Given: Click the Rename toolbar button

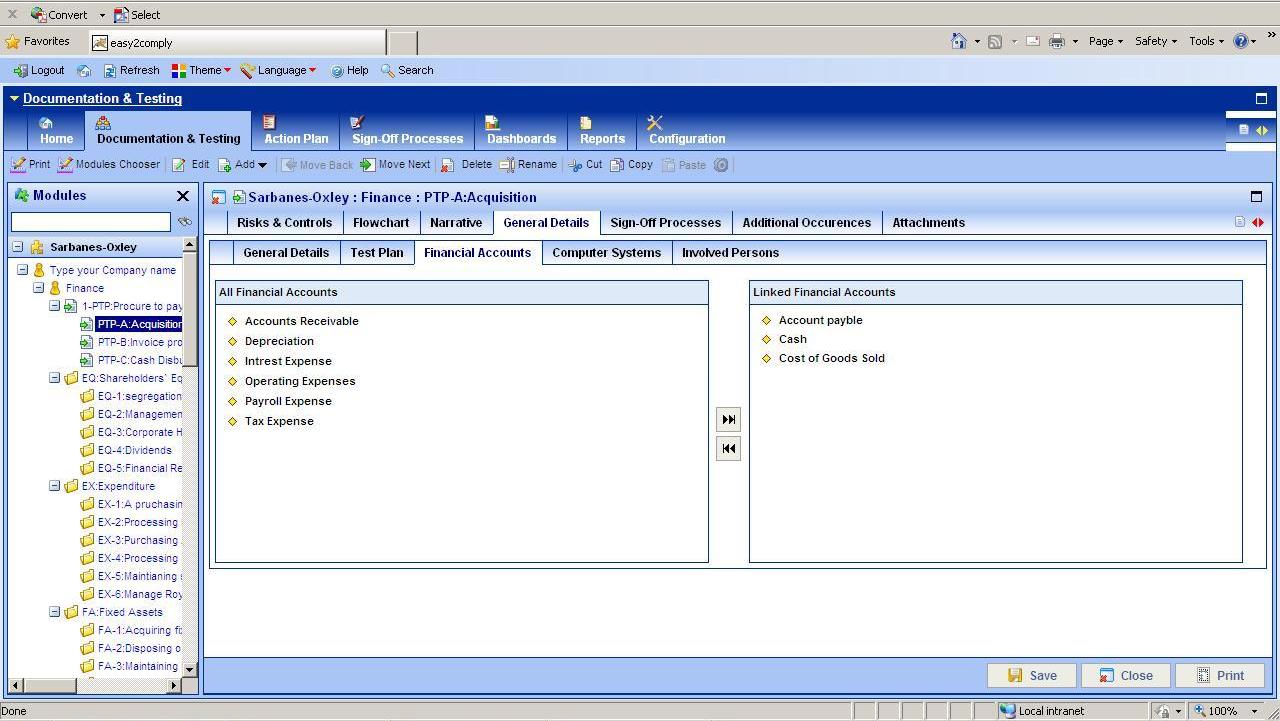Looking at the screenshot, I should click(x=528, y=165).
